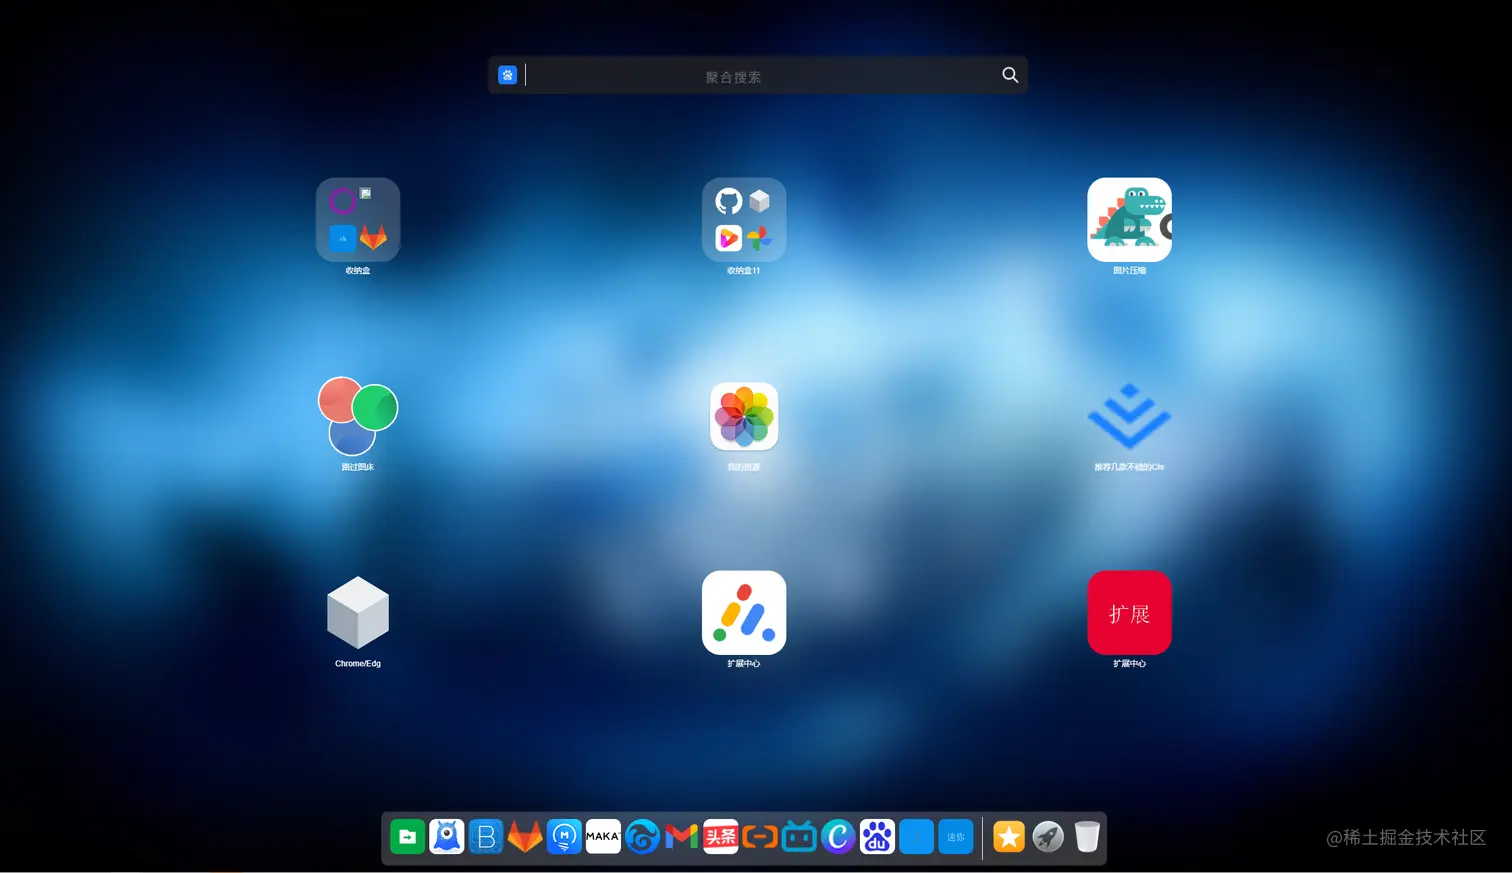
Task: Open the white cube Chrome/Edg icon
Action: coord(358,612)
